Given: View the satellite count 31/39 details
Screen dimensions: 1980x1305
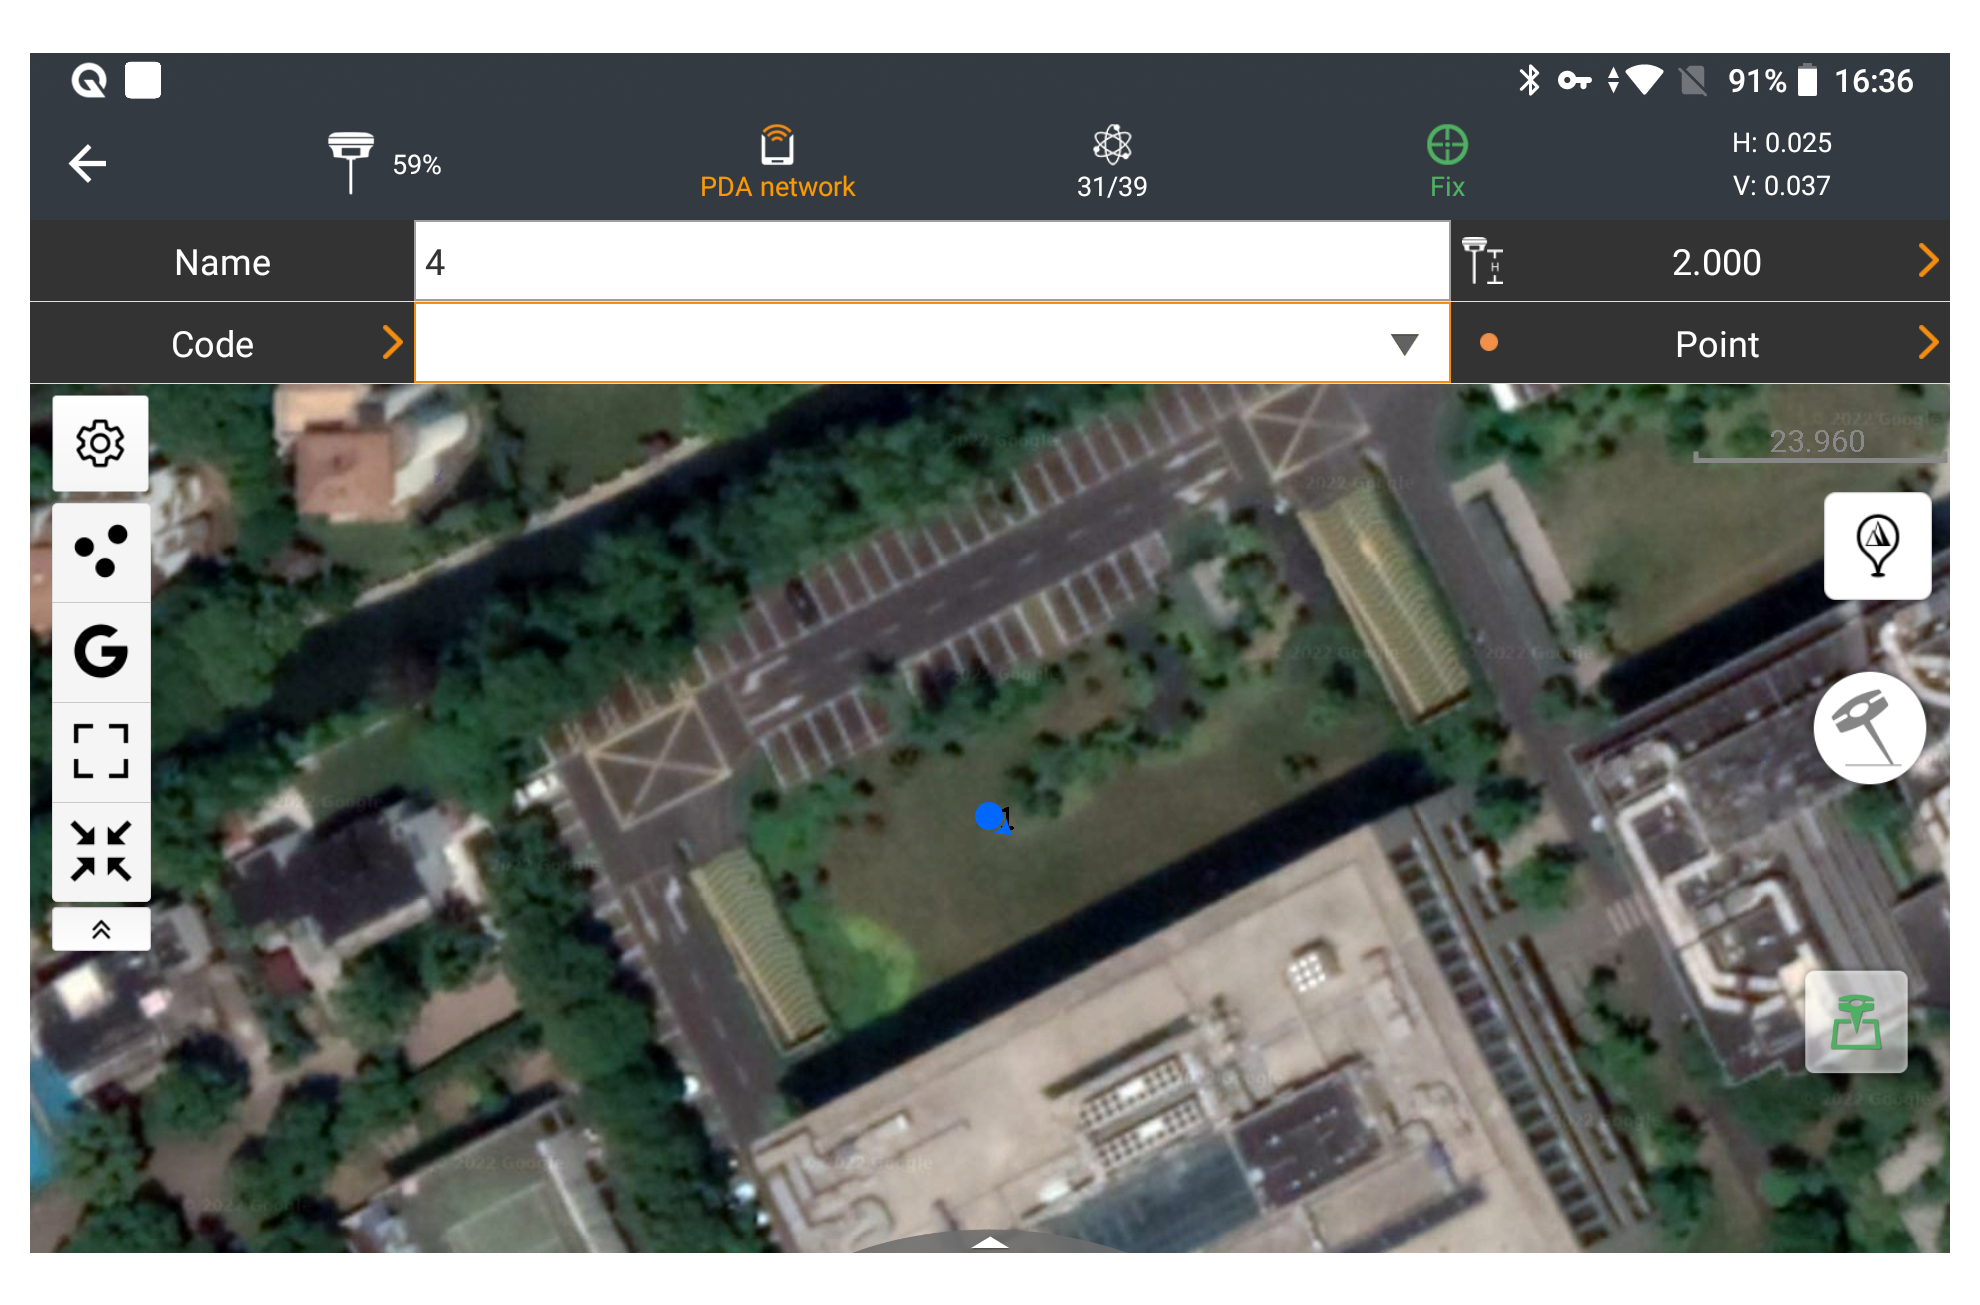Looking at the screenshot, I should point(1111,164).
